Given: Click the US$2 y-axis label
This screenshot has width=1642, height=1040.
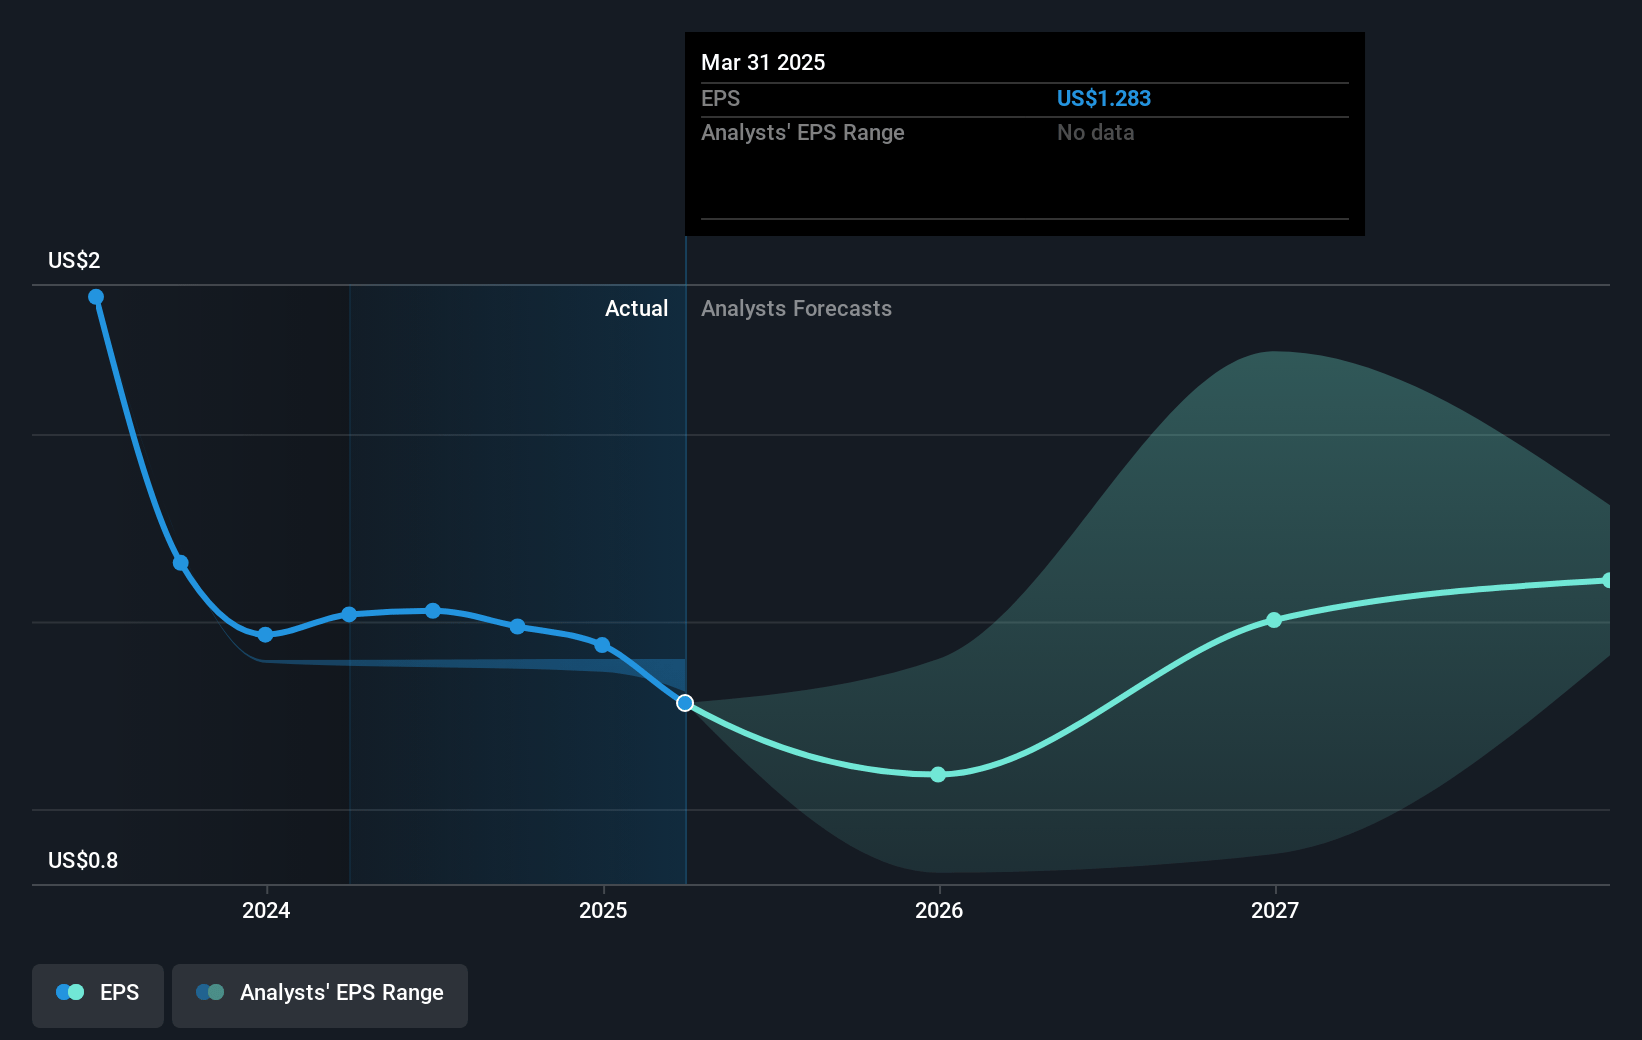Looking at the screenshot, I should tap(74, 260).
